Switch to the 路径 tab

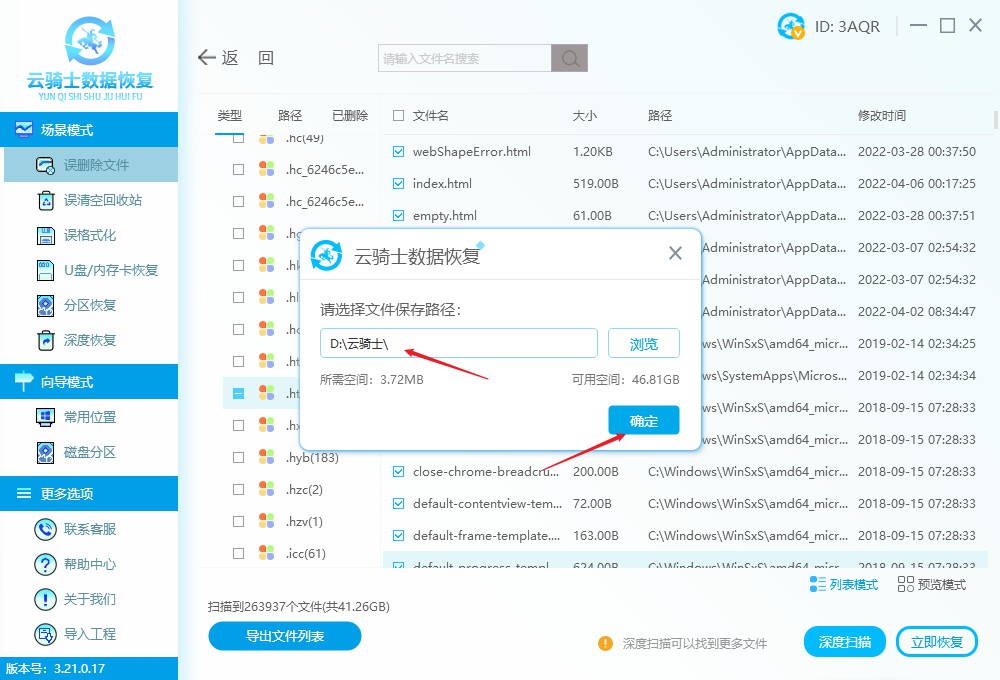pyautogui.click(x=290, y=115)
